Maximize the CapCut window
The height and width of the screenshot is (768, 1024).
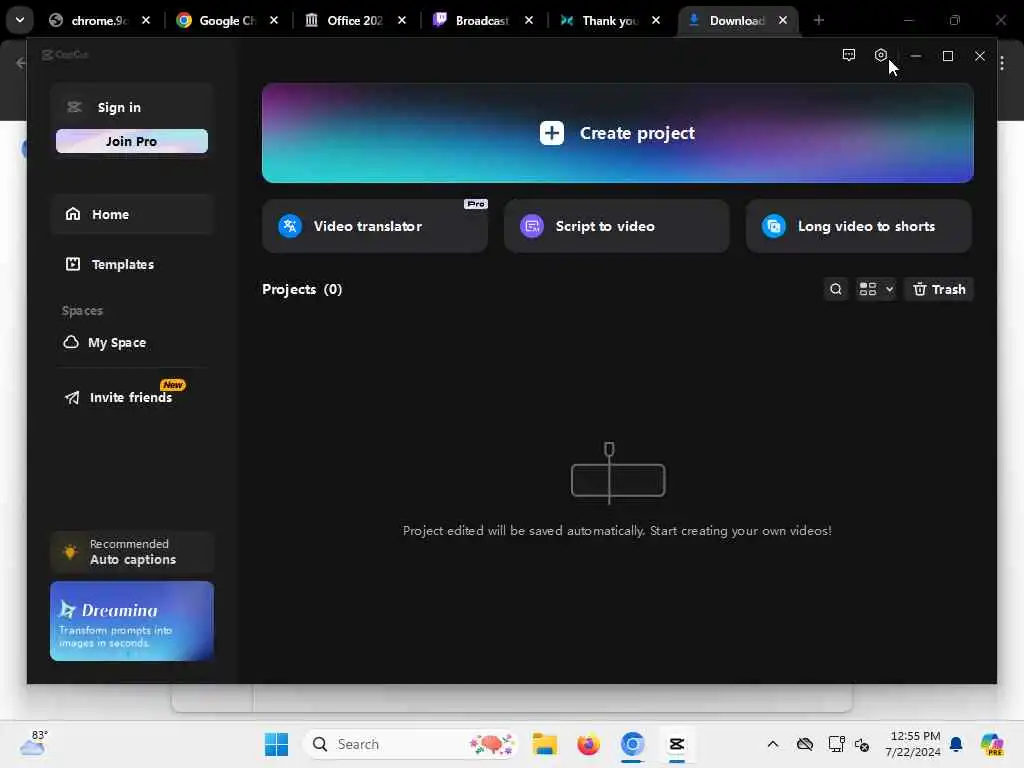pos(948,56)
